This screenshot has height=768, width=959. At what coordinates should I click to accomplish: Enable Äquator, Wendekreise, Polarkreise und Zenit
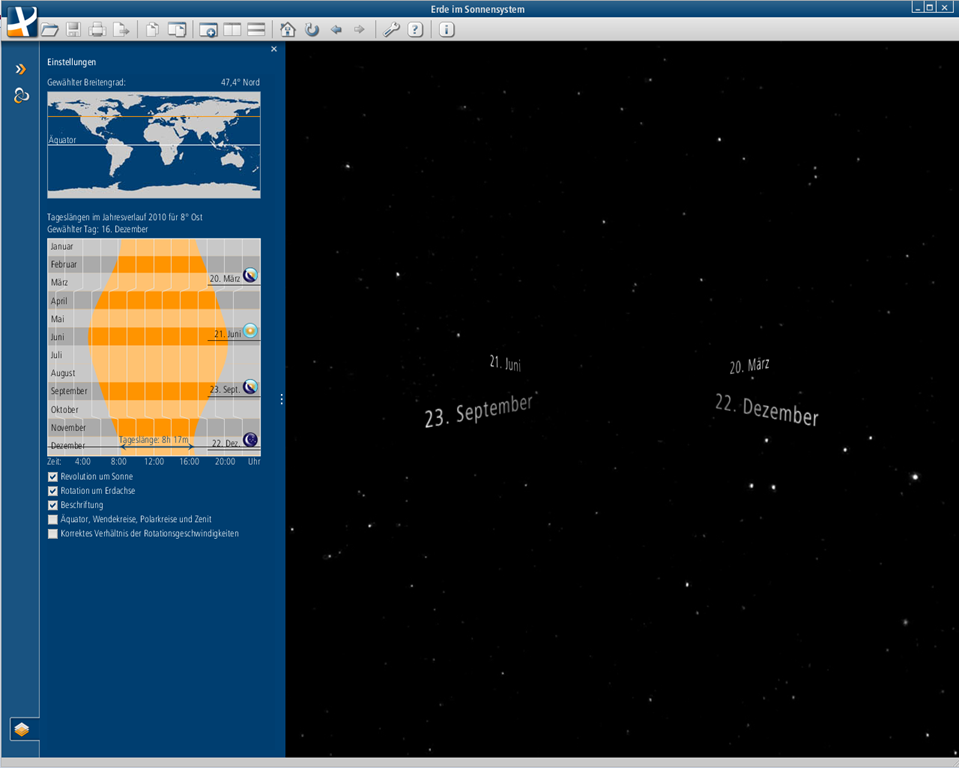(x=53, y=520)
